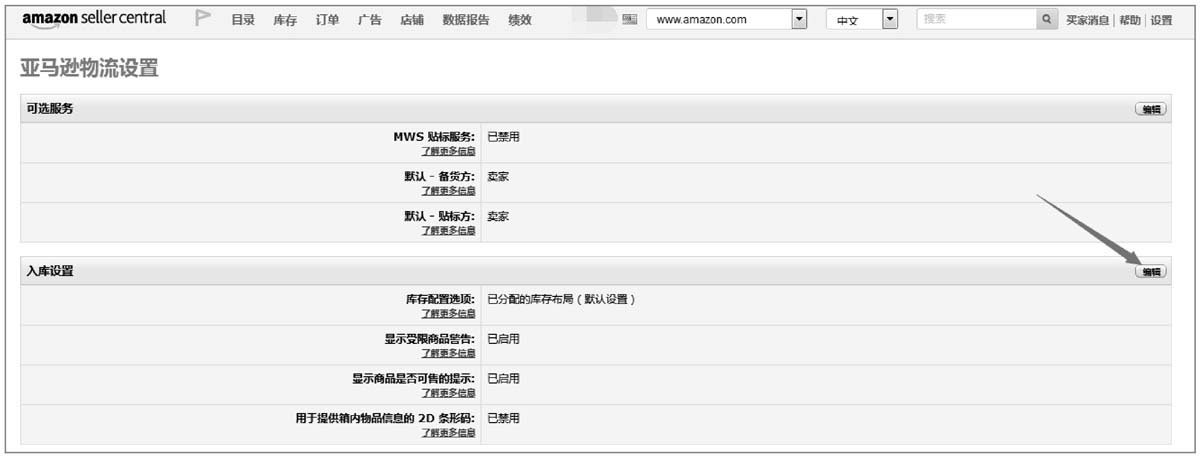Image resolution: width=1200 pixels, height=460 pixels.
Task: Open the 中文 language dropdown
Action: coord(863,19)
